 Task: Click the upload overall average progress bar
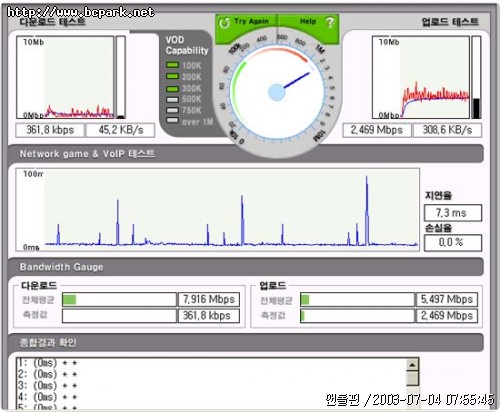357,299
